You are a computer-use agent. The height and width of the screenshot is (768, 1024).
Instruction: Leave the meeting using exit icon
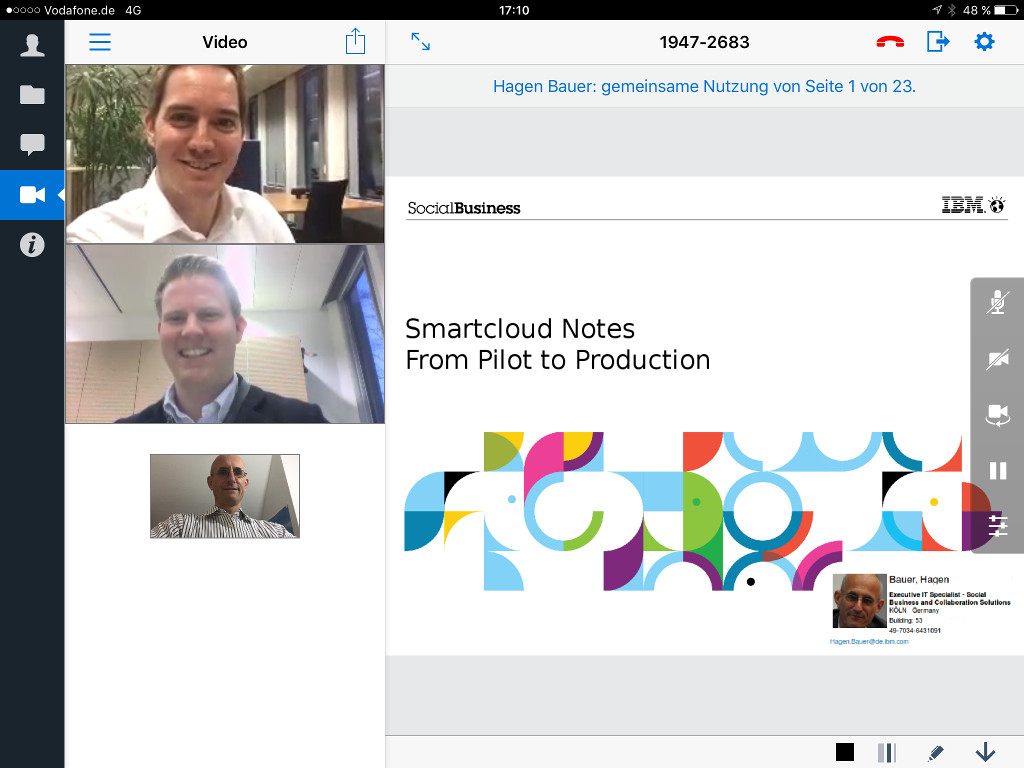938,42
